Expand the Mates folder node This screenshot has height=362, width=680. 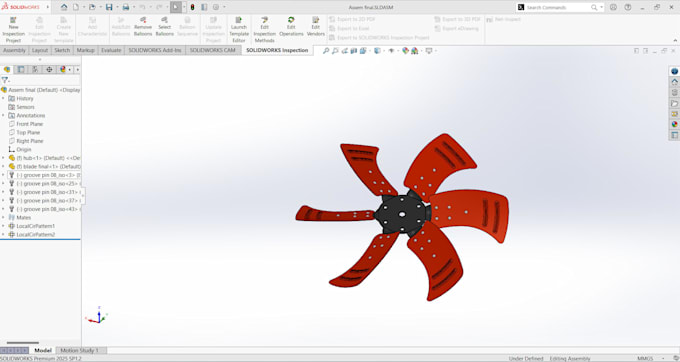pos(3,217)
